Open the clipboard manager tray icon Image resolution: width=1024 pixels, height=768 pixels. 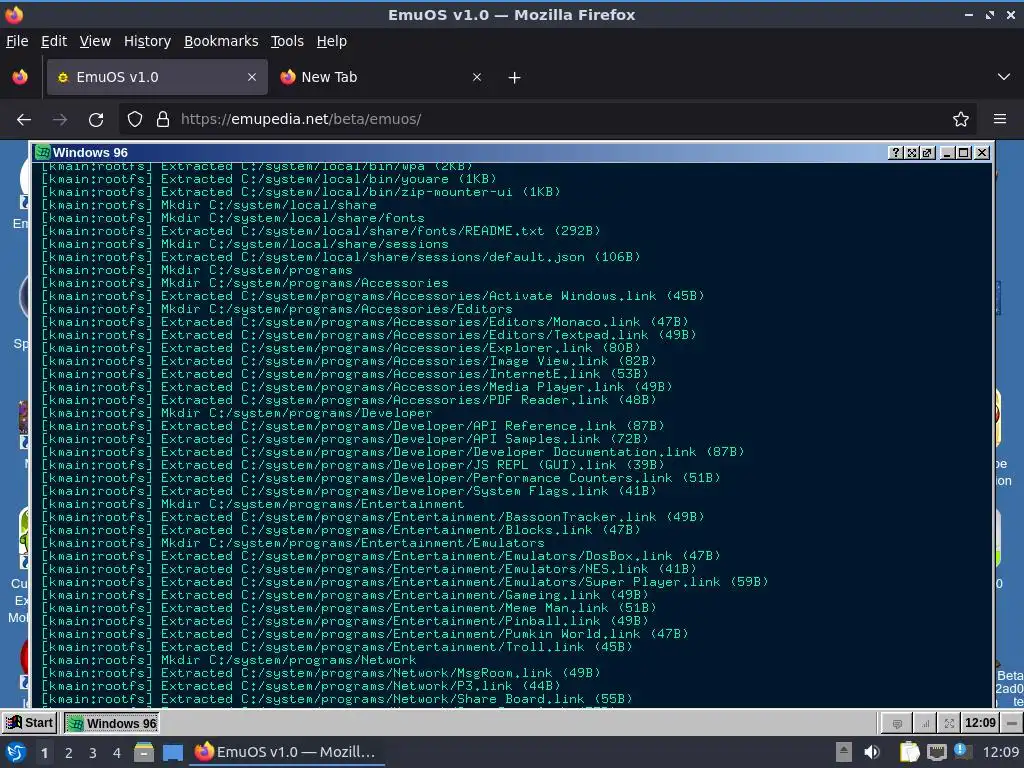pos(909,752)
